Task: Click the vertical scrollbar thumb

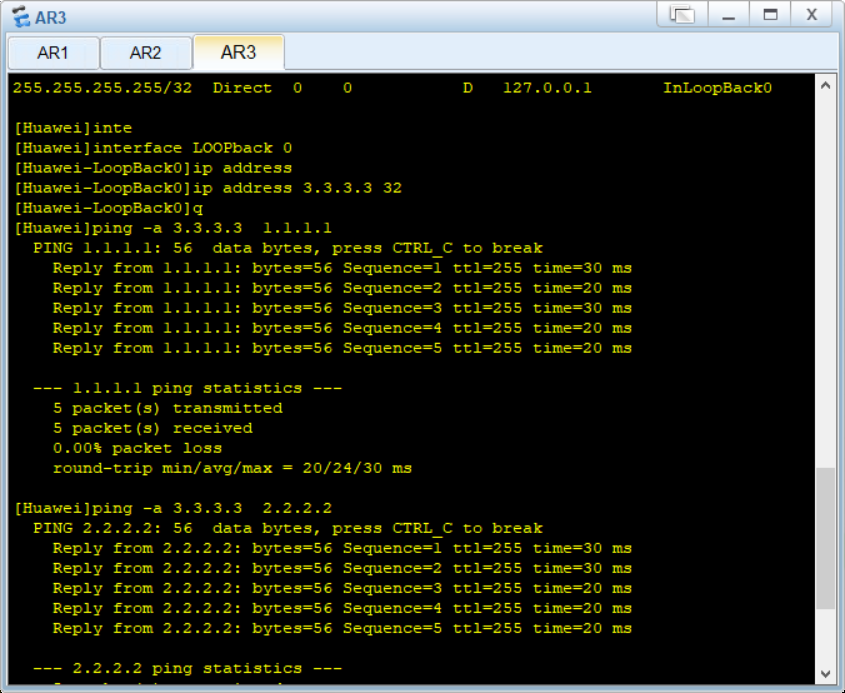Action: [825, 538]
